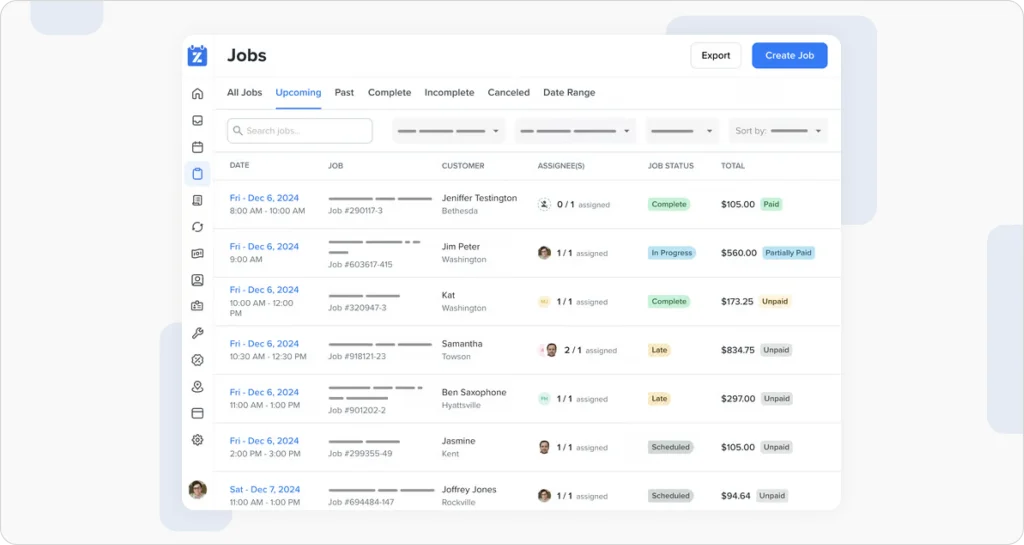Click the unassigned person icon on the Jeniffer Testington row
This screenshot has width=1024, height=545.
tap(544, 204)
